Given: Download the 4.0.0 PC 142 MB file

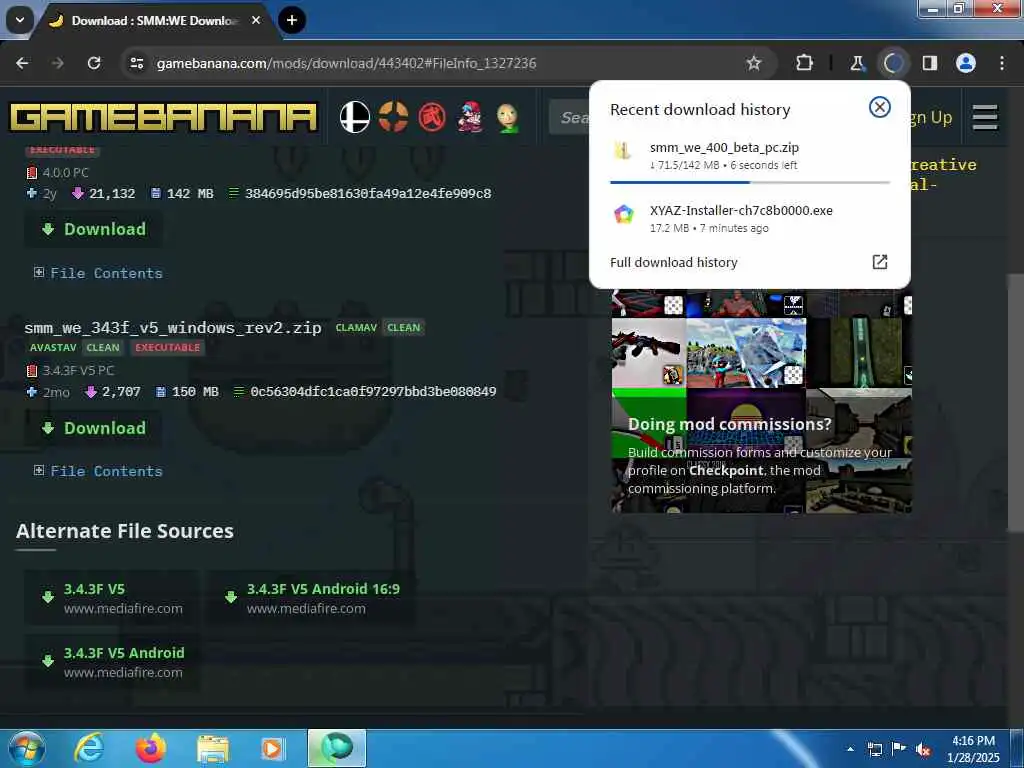Looking at the screenshot, I should point(93,229).
